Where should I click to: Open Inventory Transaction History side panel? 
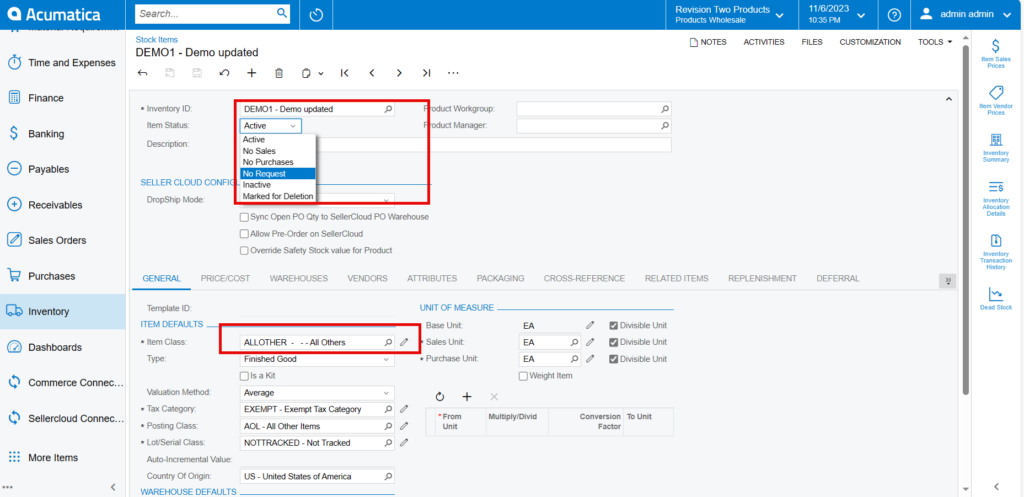coord(995,251)
